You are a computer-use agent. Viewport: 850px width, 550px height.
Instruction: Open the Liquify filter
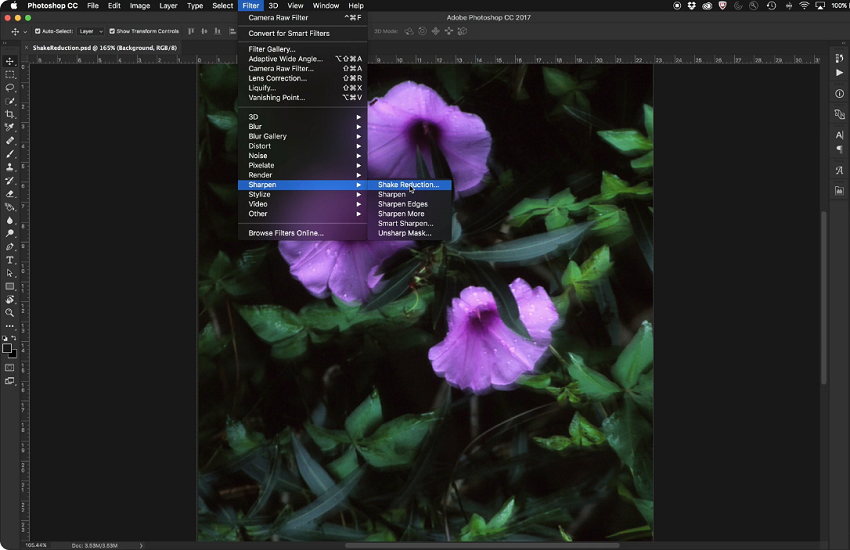(x=302, y=88)
